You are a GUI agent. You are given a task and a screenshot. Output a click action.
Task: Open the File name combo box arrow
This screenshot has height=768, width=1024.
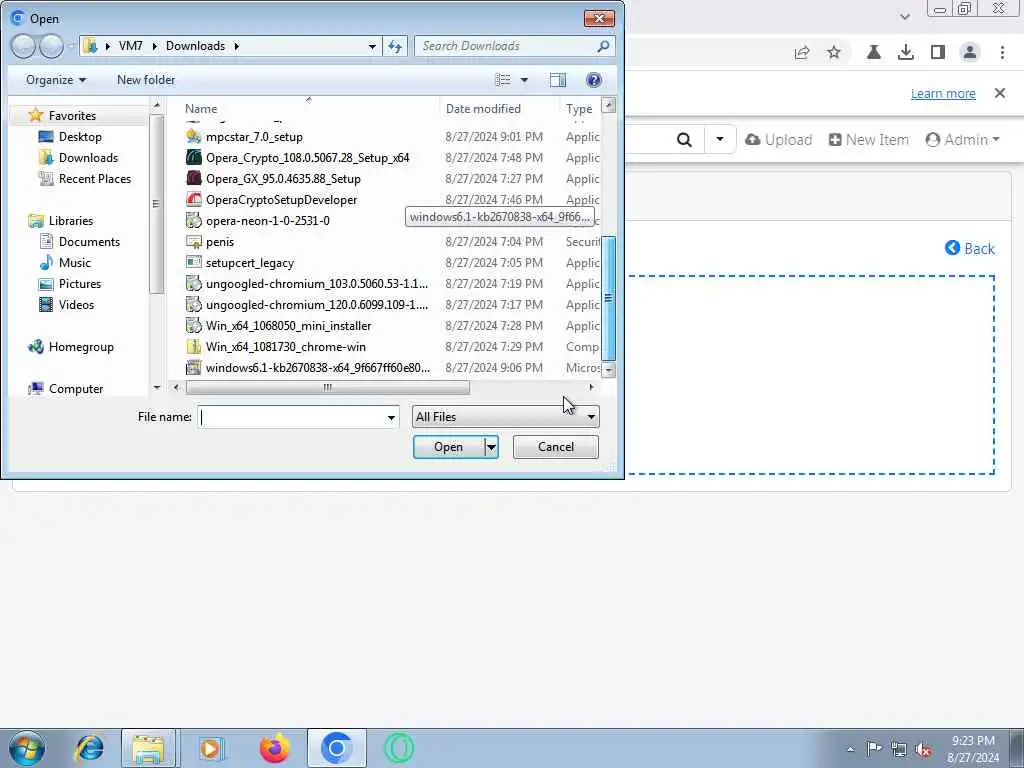(391, 417)
